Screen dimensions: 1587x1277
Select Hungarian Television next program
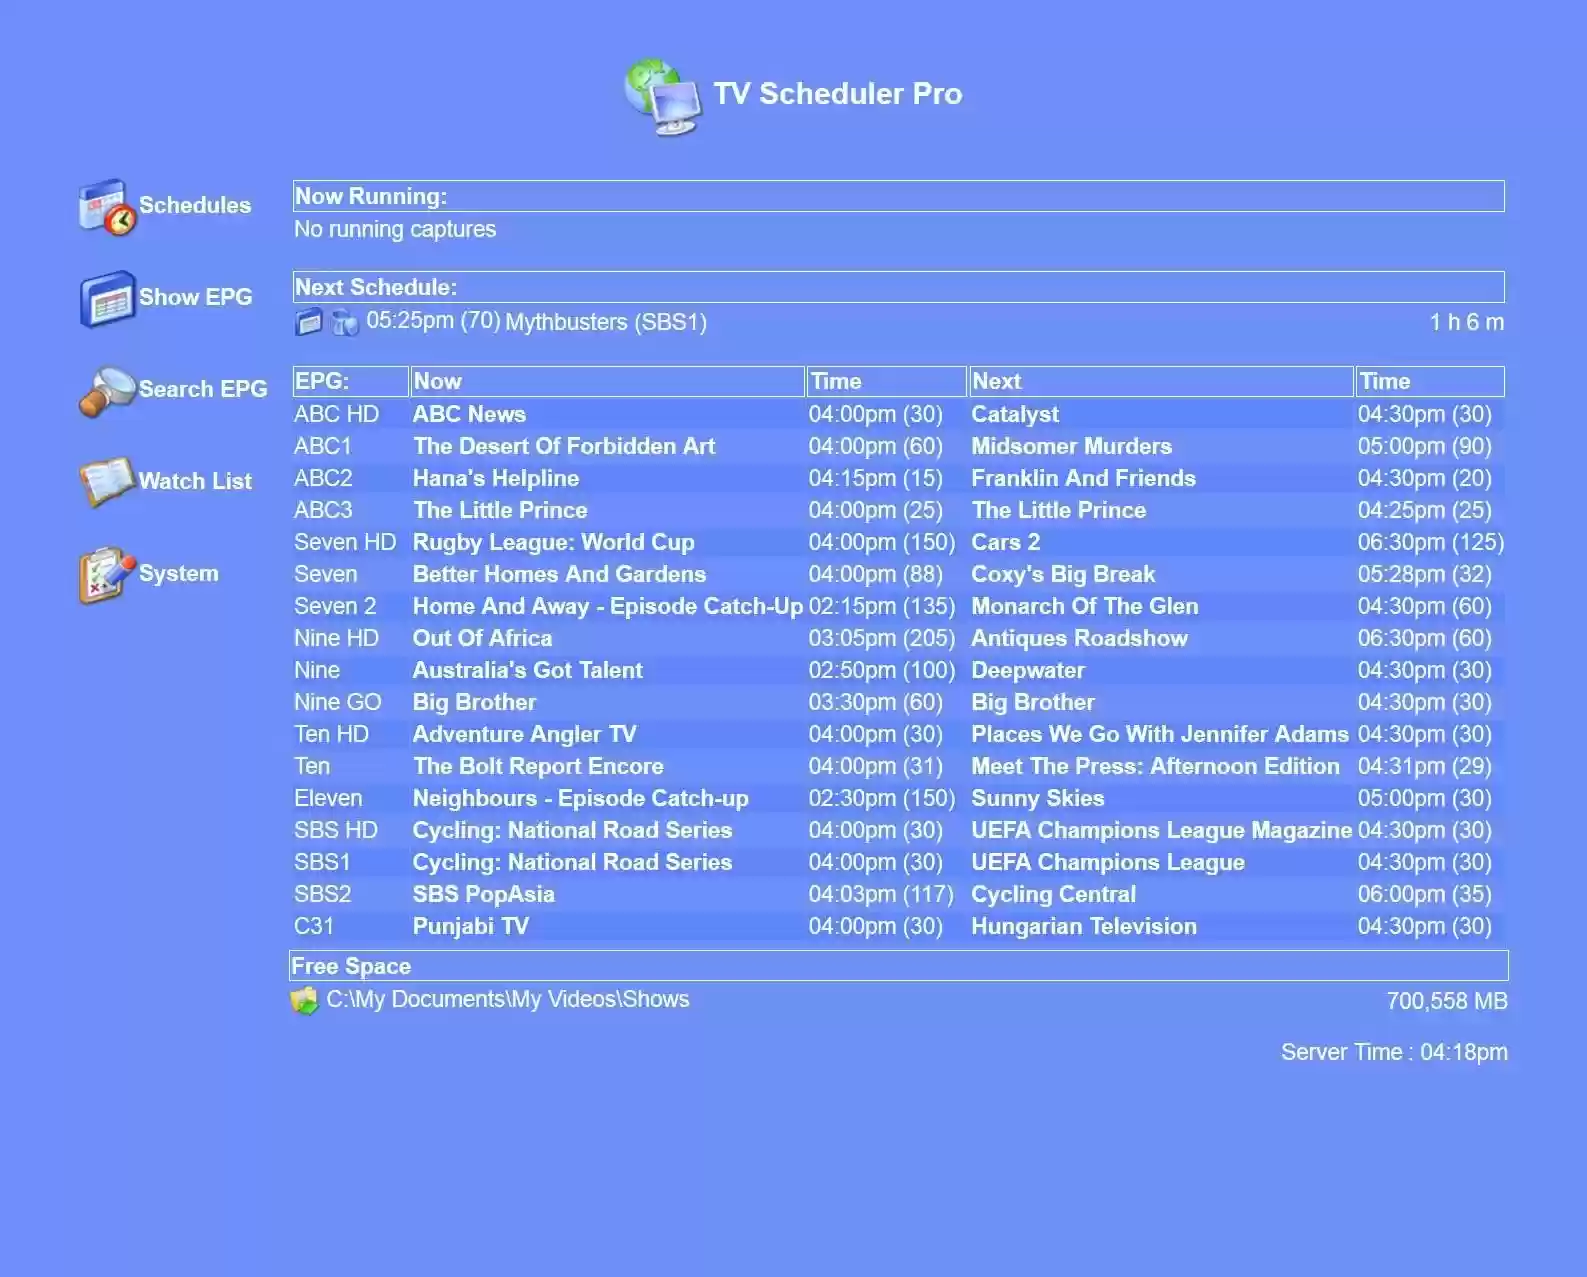(1084, 926)
